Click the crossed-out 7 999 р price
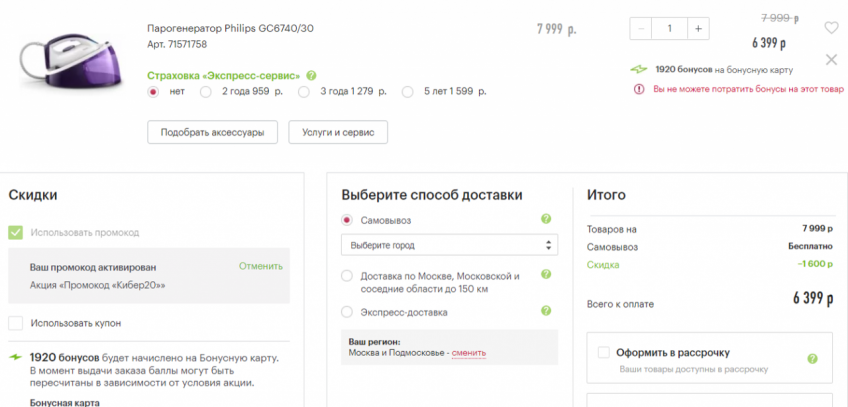Viewport: 848px width, 407px height. 780,18
